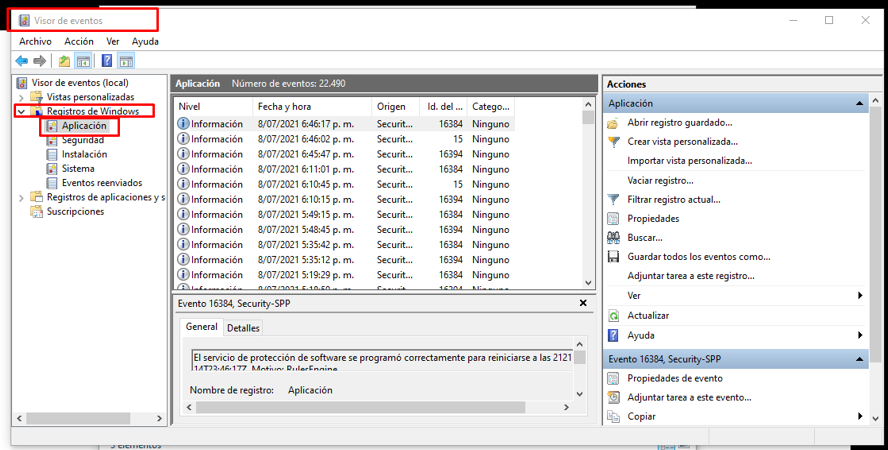The height and width of the screenshot is (450, 888).
Task: Click the binoculars Buscar icon
Action: tap(614, 238)
